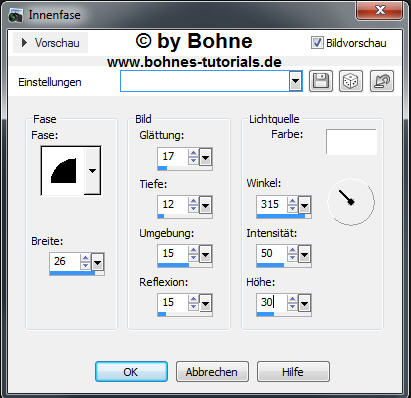This screenshot has width=411, height=398.
Task: Click the Winkel angle dial
Action: coord(351,202)
